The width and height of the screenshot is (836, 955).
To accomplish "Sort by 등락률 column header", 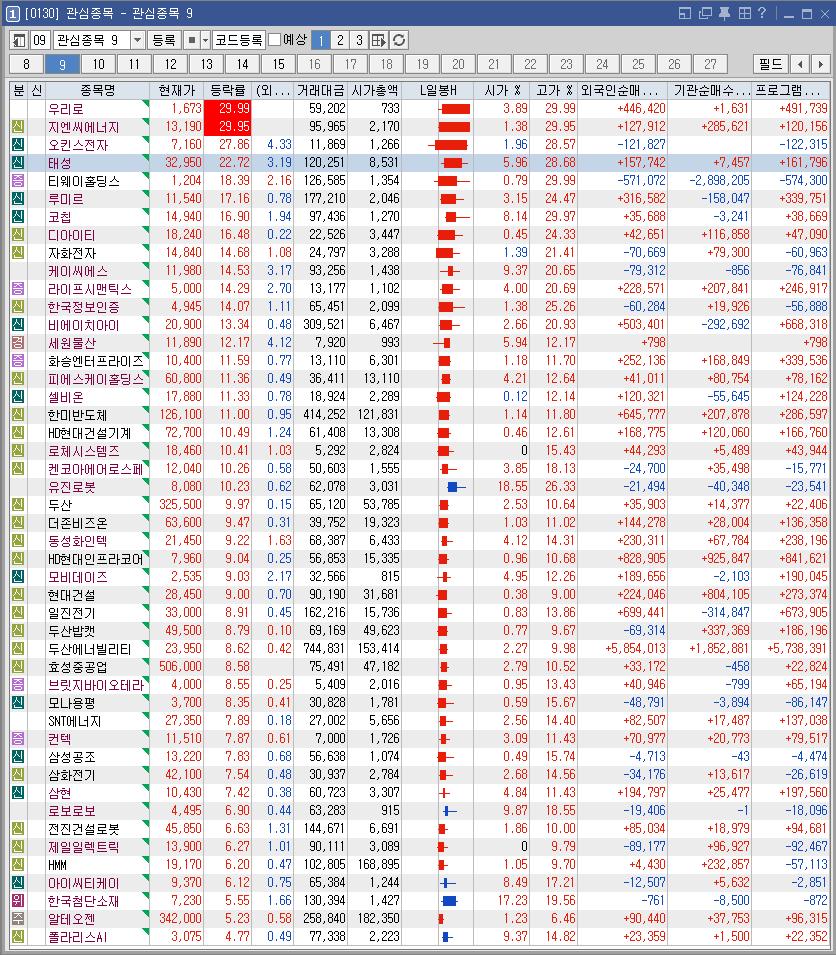I will click(227, 91).
